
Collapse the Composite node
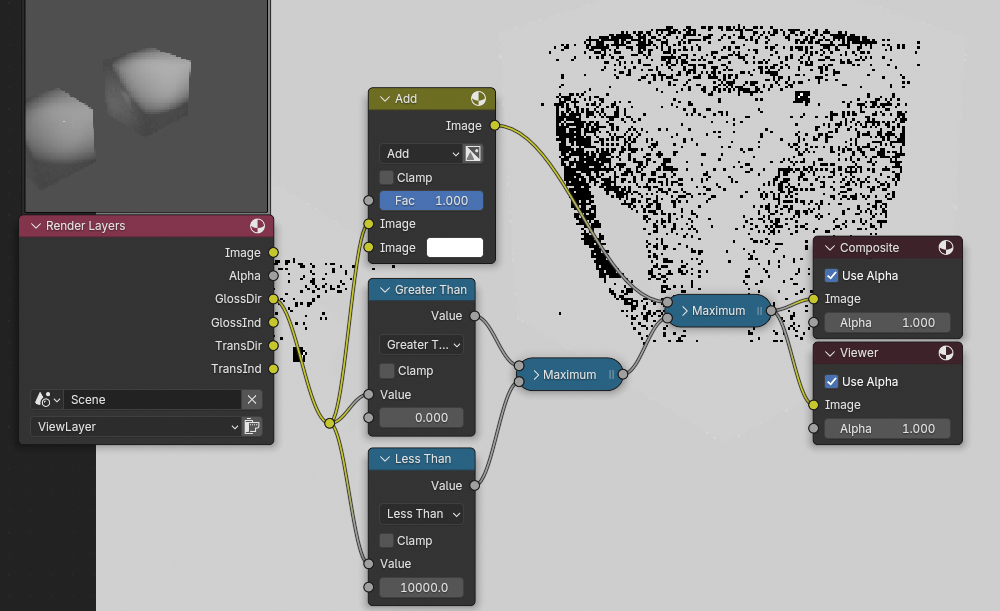point(830,247)
